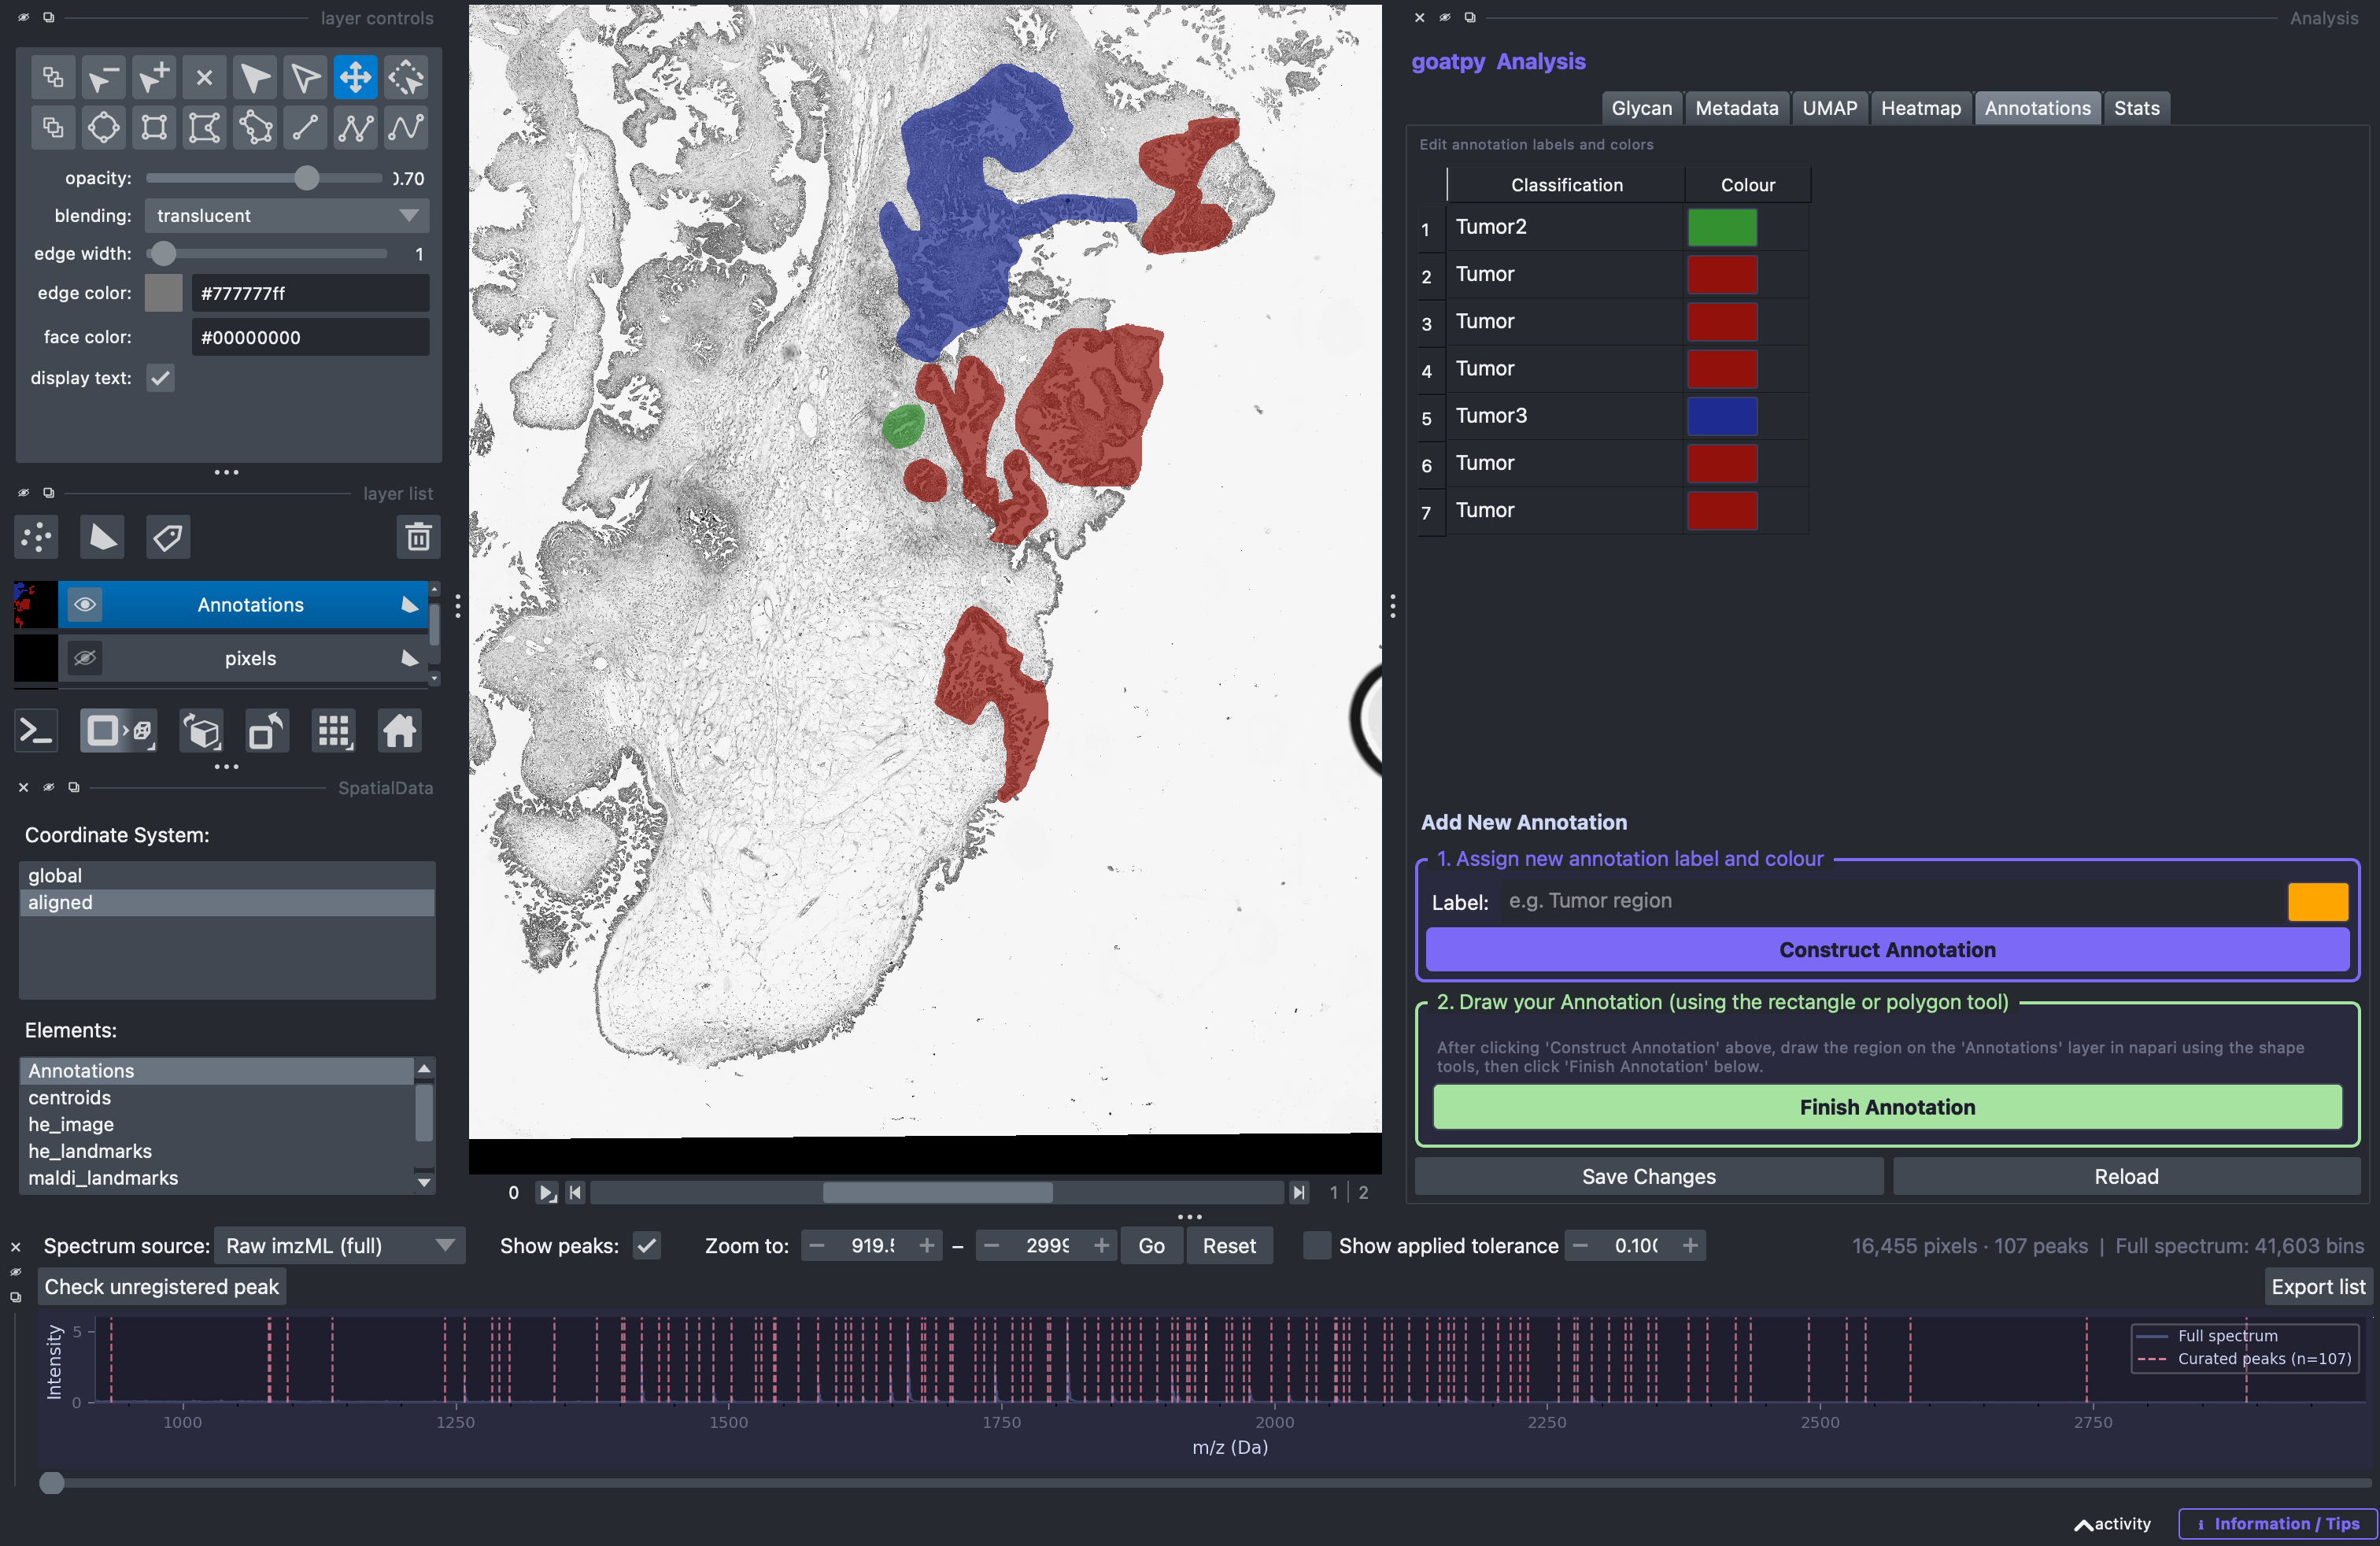Open the blending mode dropdown
2380x1546 pixels.
(x=287, y=216)
